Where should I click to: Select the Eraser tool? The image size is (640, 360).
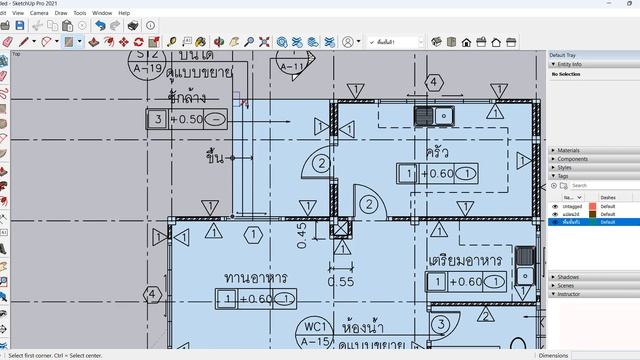(7, 42)
